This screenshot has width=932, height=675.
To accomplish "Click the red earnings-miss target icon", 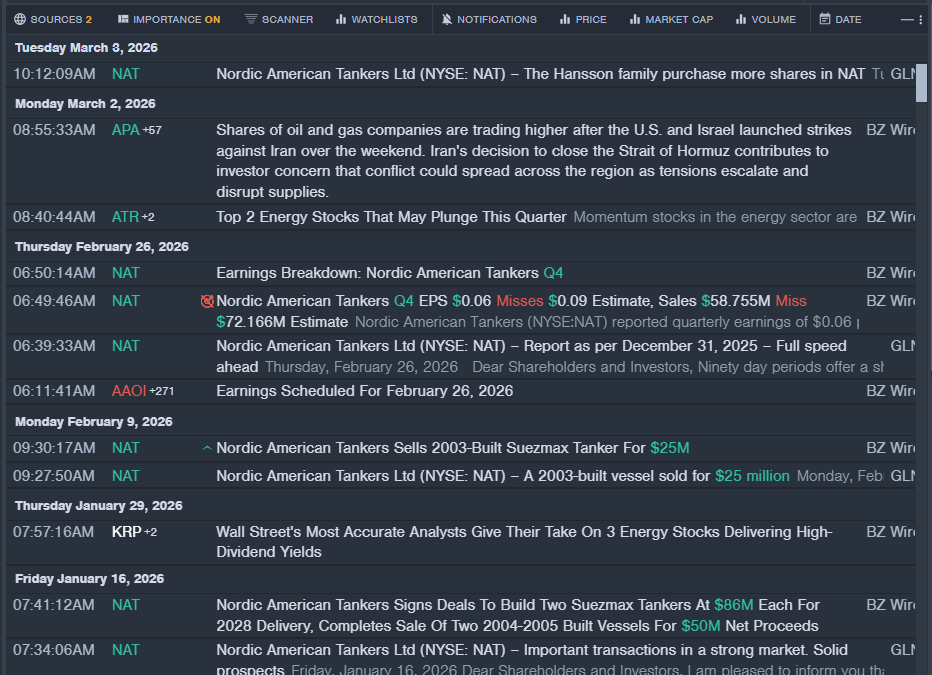I will (x=207, y=301).
